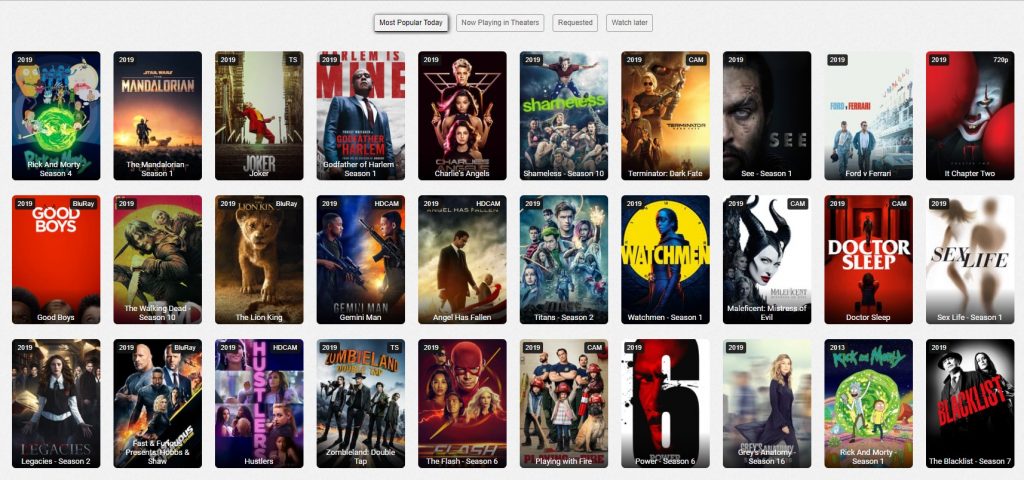Screen dimensions: 1024x480
Task: Click the CAM badge on Playing with Fire
Action: point(594,347)
